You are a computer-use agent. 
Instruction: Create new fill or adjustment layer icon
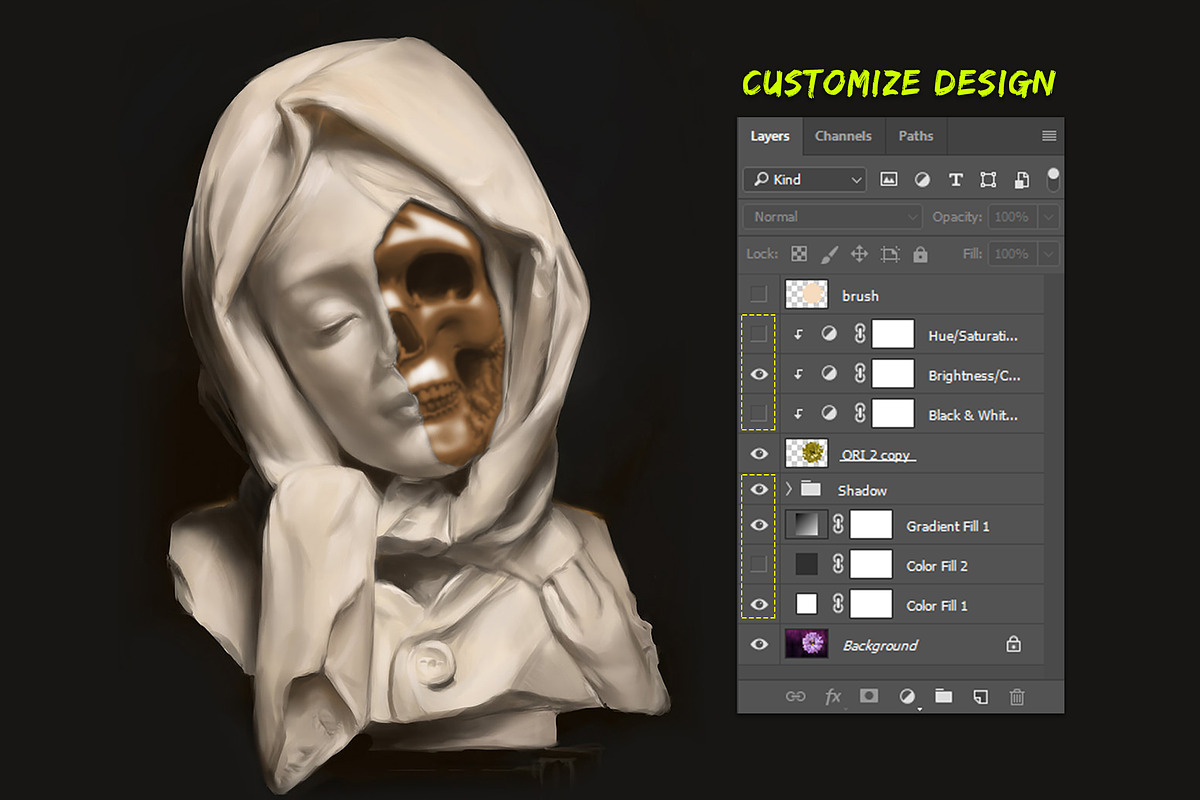pos(907,696)
